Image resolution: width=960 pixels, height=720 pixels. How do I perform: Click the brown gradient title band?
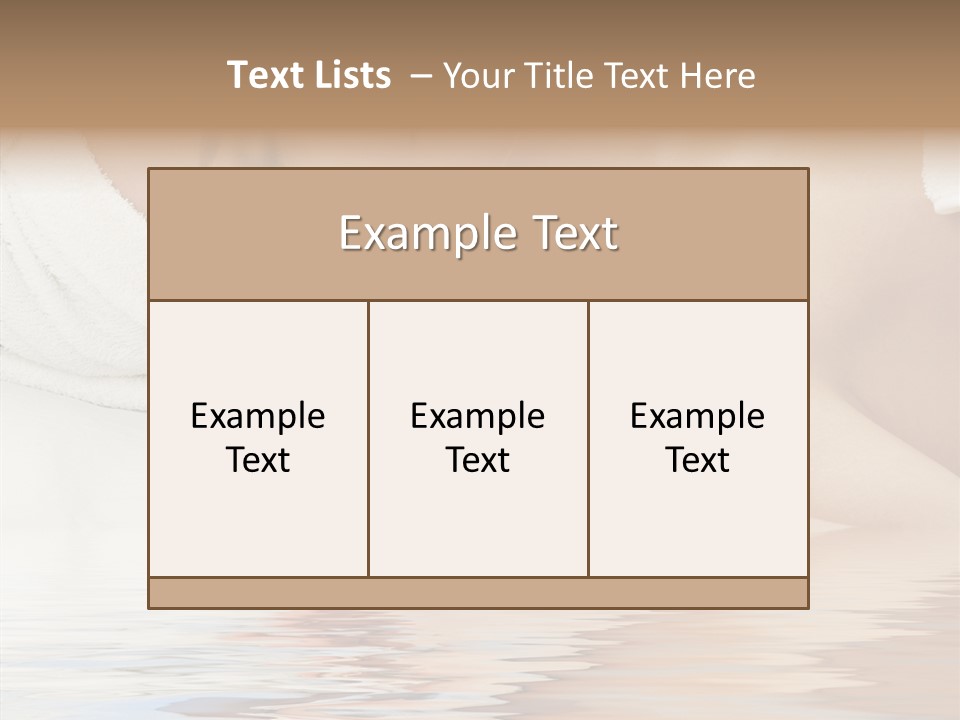point(480,64)
